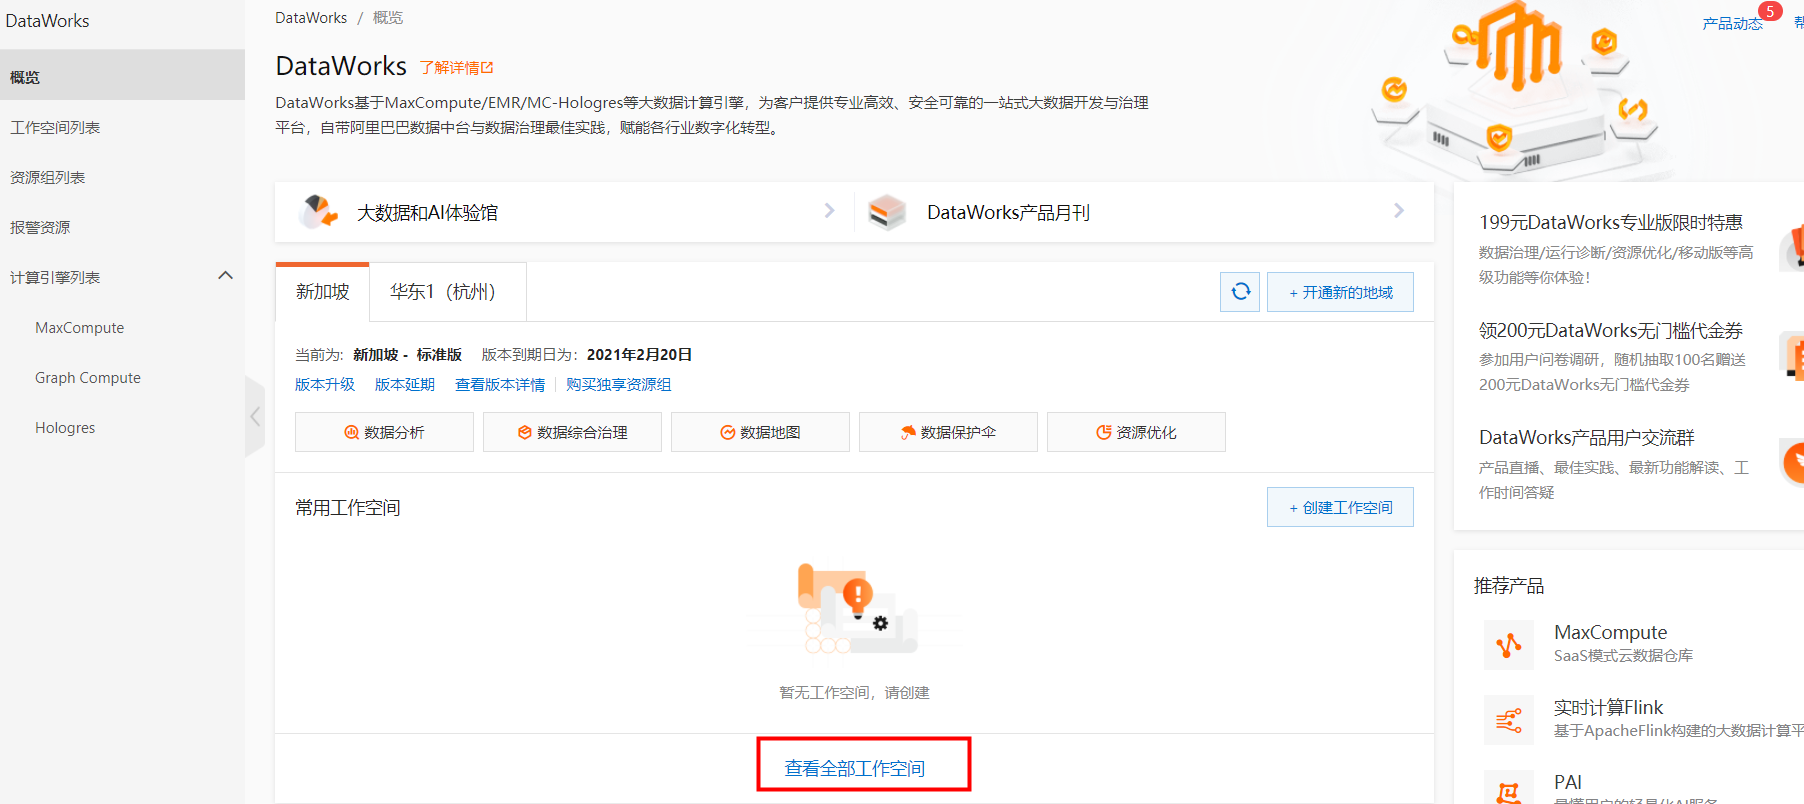Click the 了解详情 external link icon
The image size is (1804, 804).
(x=487, y=68)
